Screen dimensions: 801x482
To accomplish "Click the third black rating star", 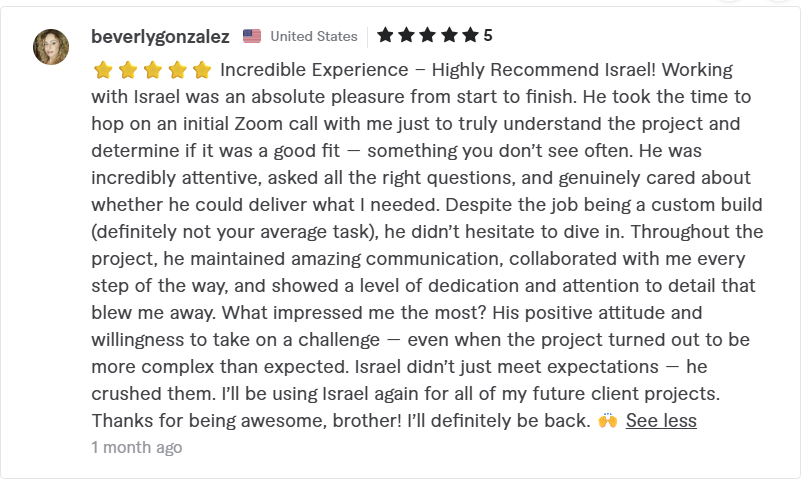I will point(428,35).
